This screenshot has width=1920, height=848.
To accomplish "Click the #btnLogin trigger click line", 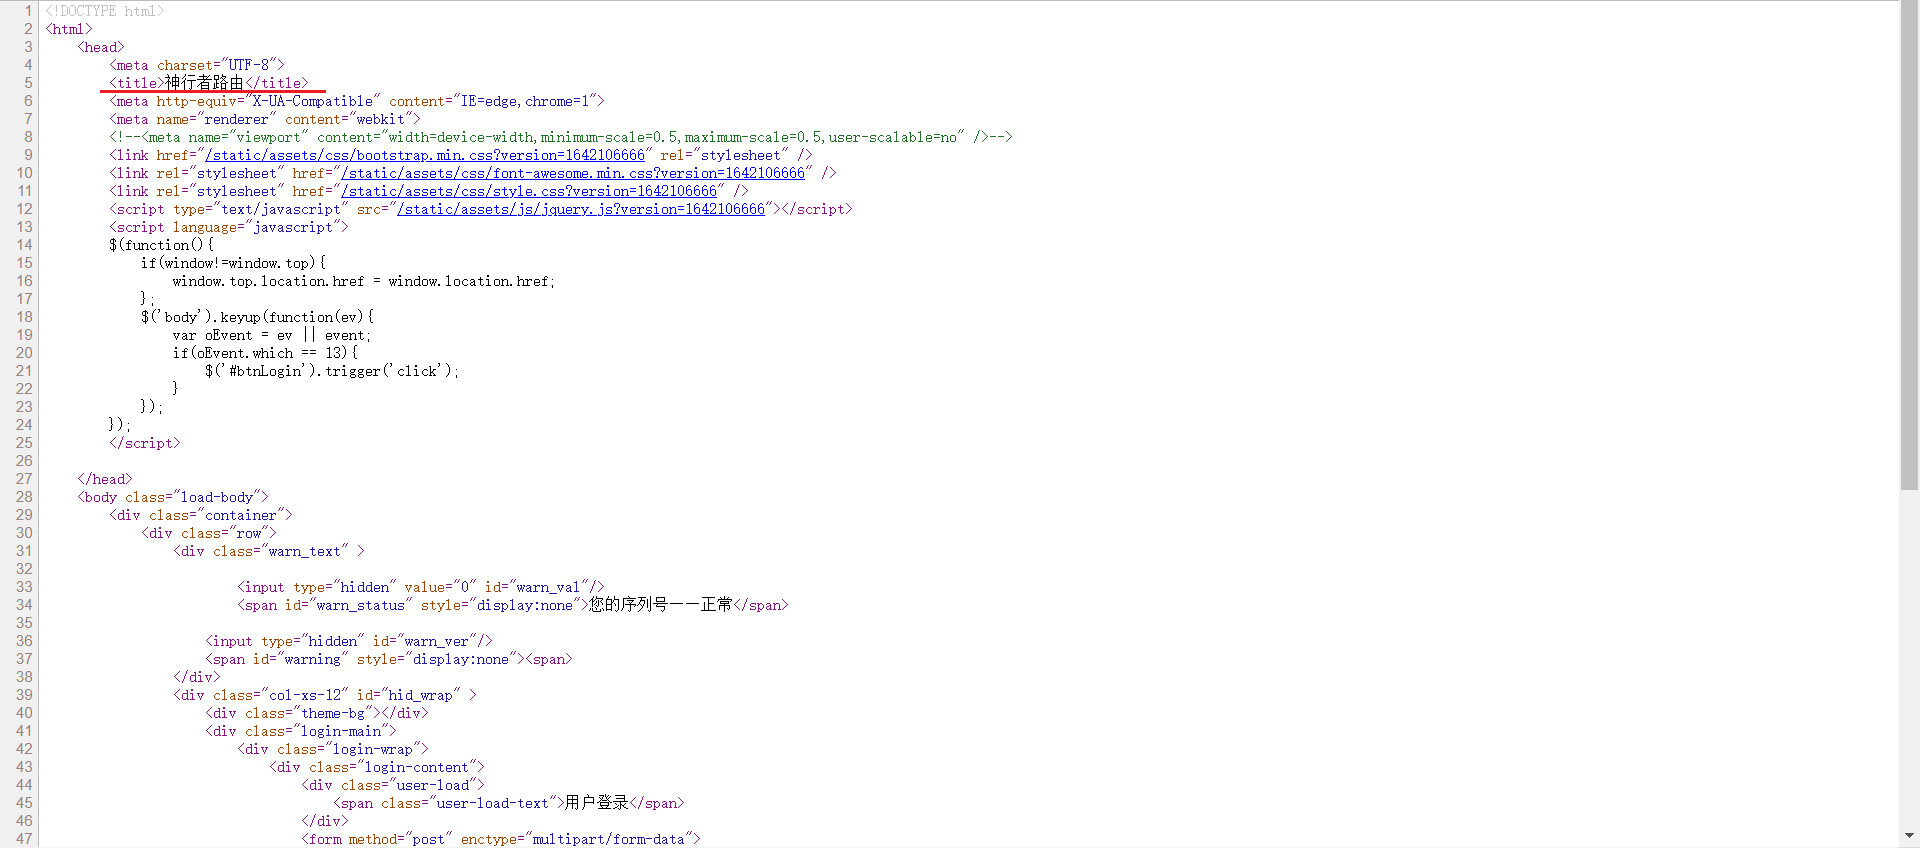I will coord(332,371).
